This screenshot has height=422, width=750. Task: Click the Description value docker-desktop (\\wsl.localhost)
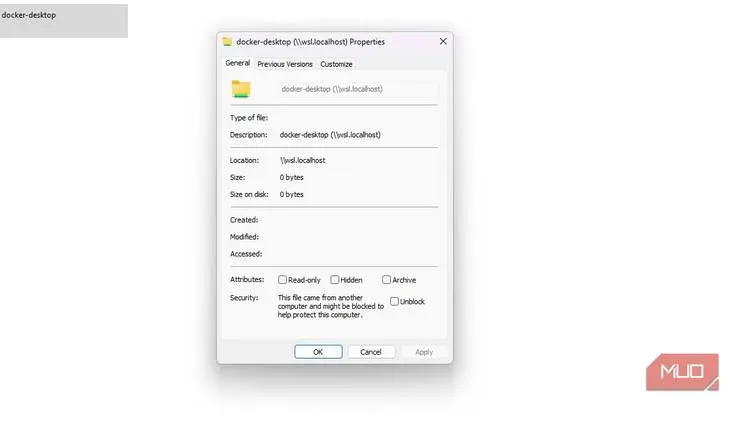(x=330, y=135)
